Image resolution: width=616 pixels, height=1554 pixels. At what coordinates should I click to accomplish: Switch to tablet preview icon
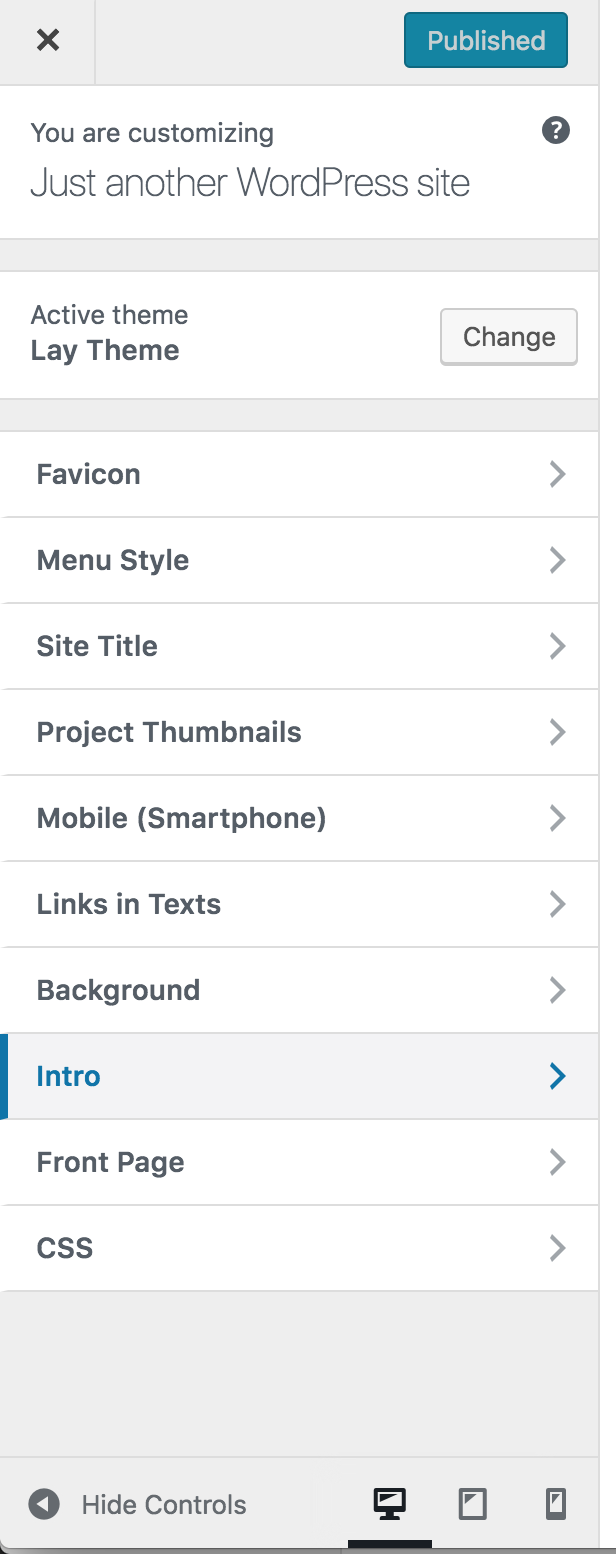(472, 1504)
